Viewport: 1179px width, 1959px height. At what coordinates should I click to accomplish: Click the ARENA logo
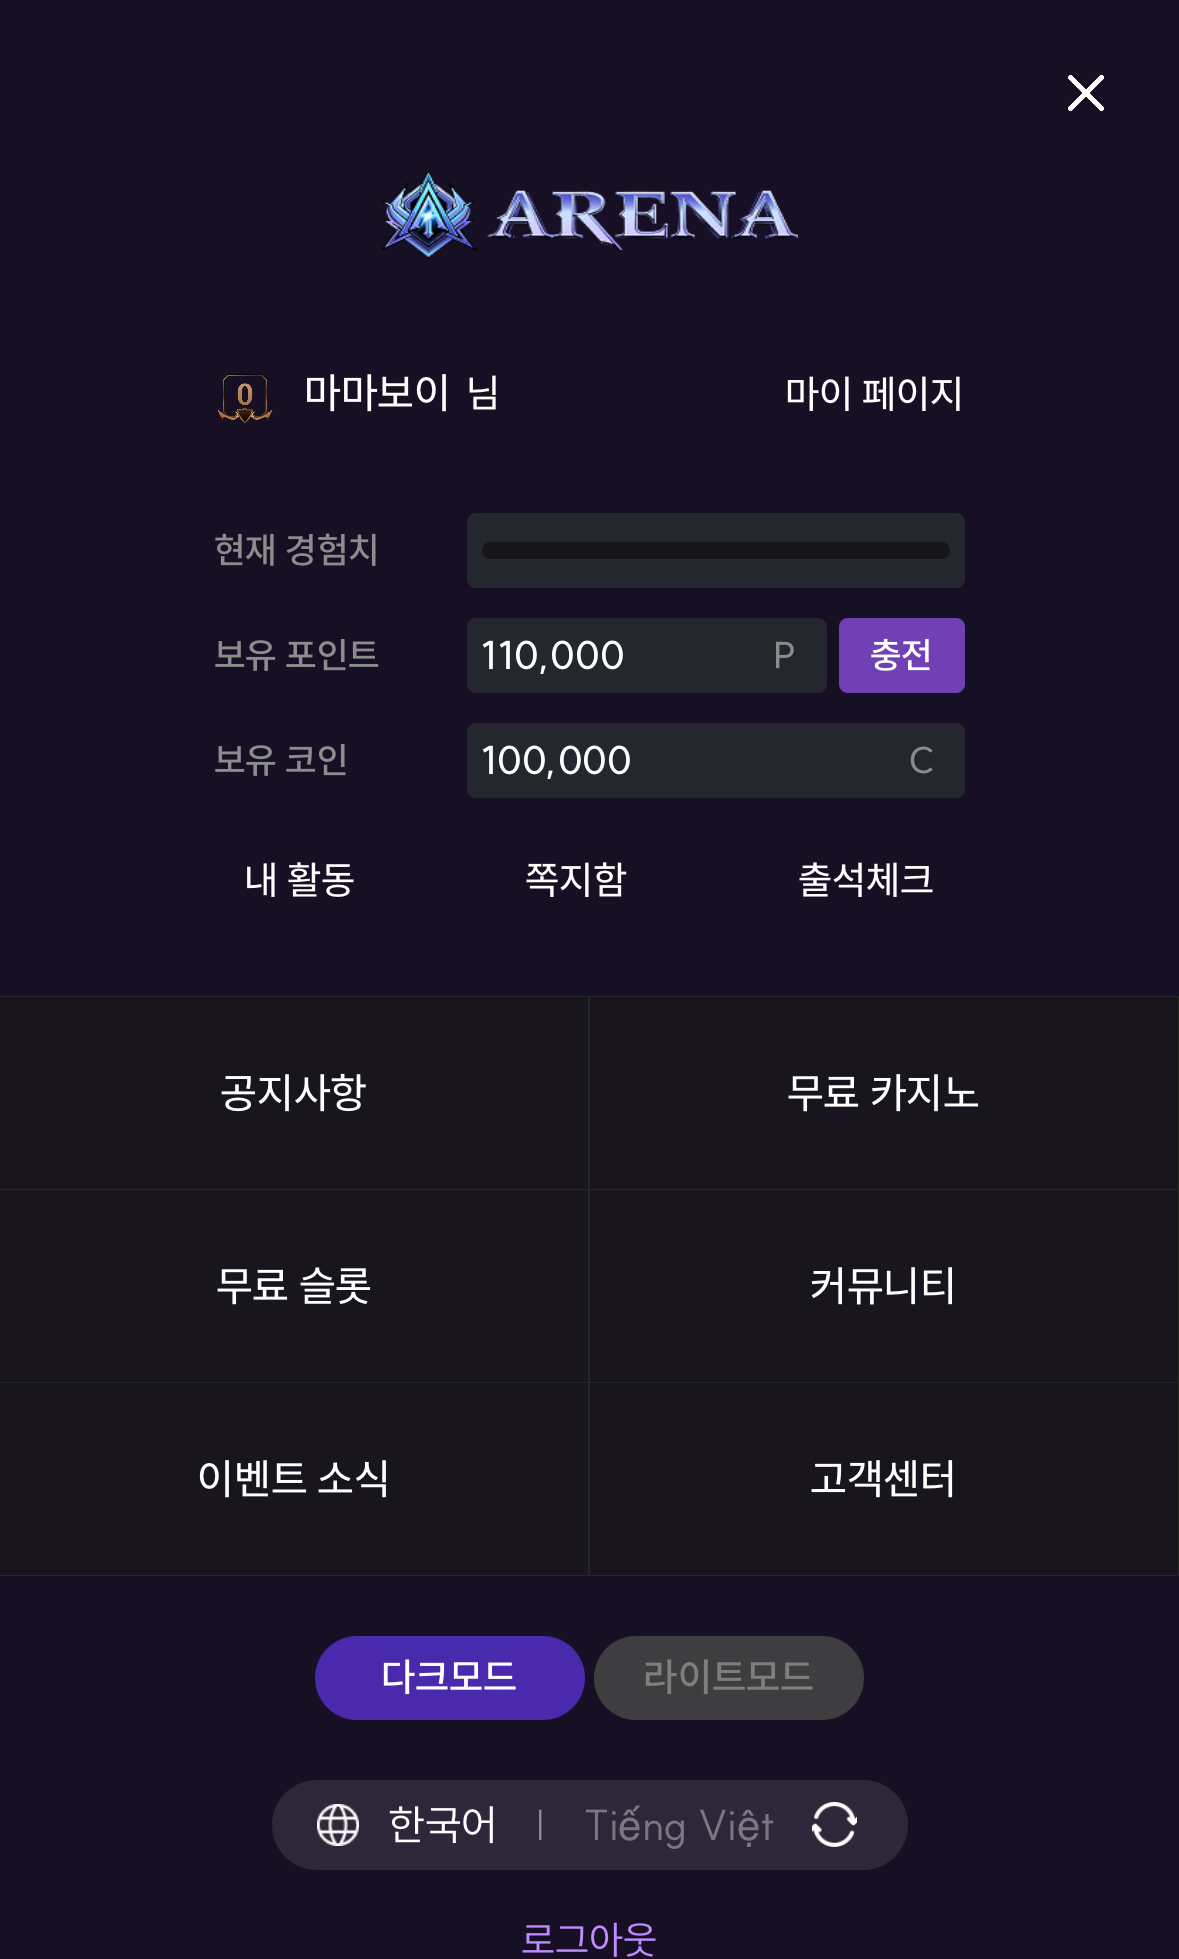pos(590,215)
